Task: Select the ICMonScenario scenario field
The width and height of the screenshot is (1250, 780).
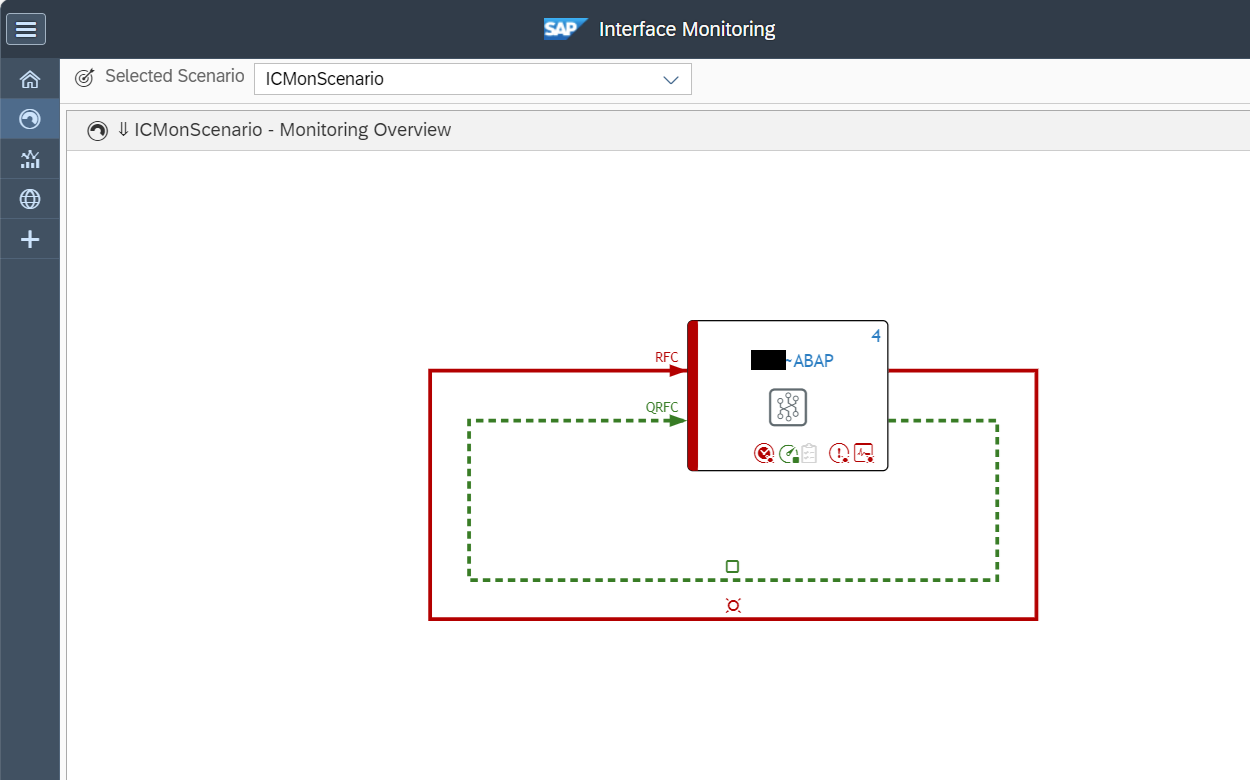Action: point(472,80)
